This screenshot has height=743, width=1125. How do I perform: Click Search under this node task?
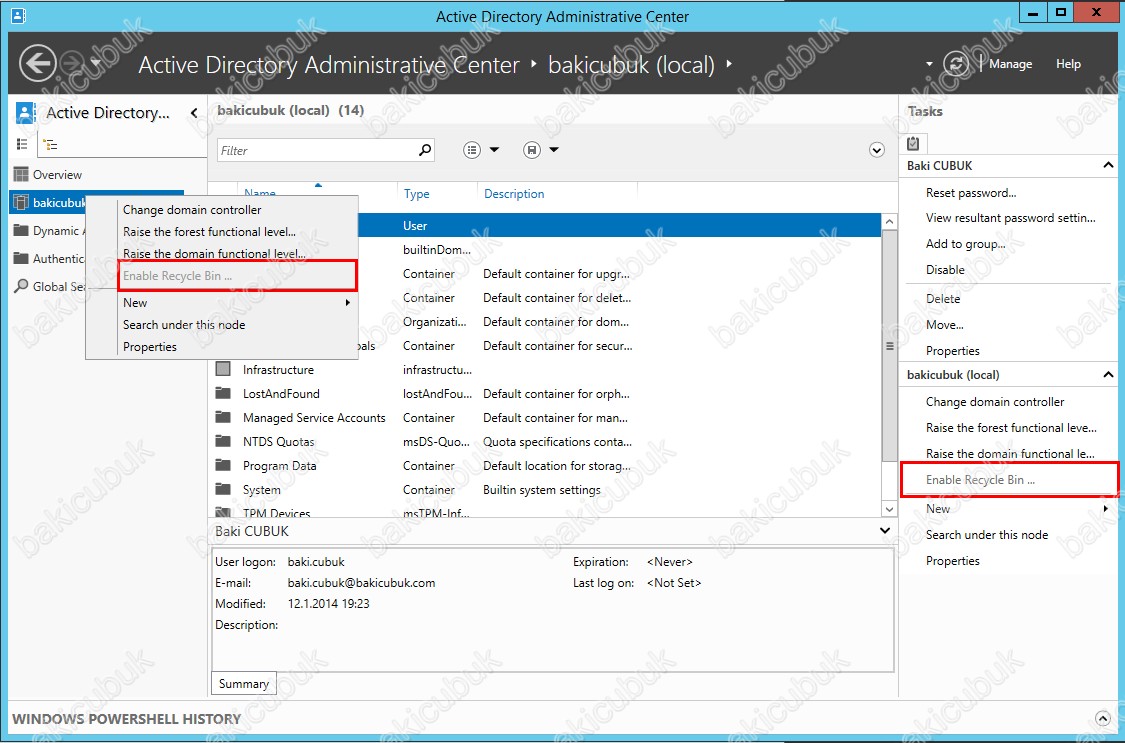click(x=987, y=534)
